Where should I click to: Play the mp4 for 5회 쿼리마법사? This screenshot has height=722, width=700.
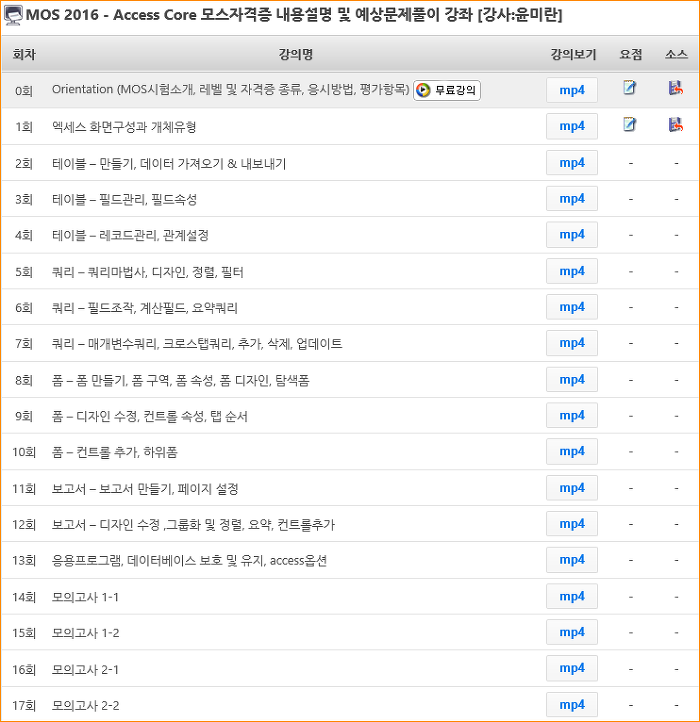click(572, 271)
